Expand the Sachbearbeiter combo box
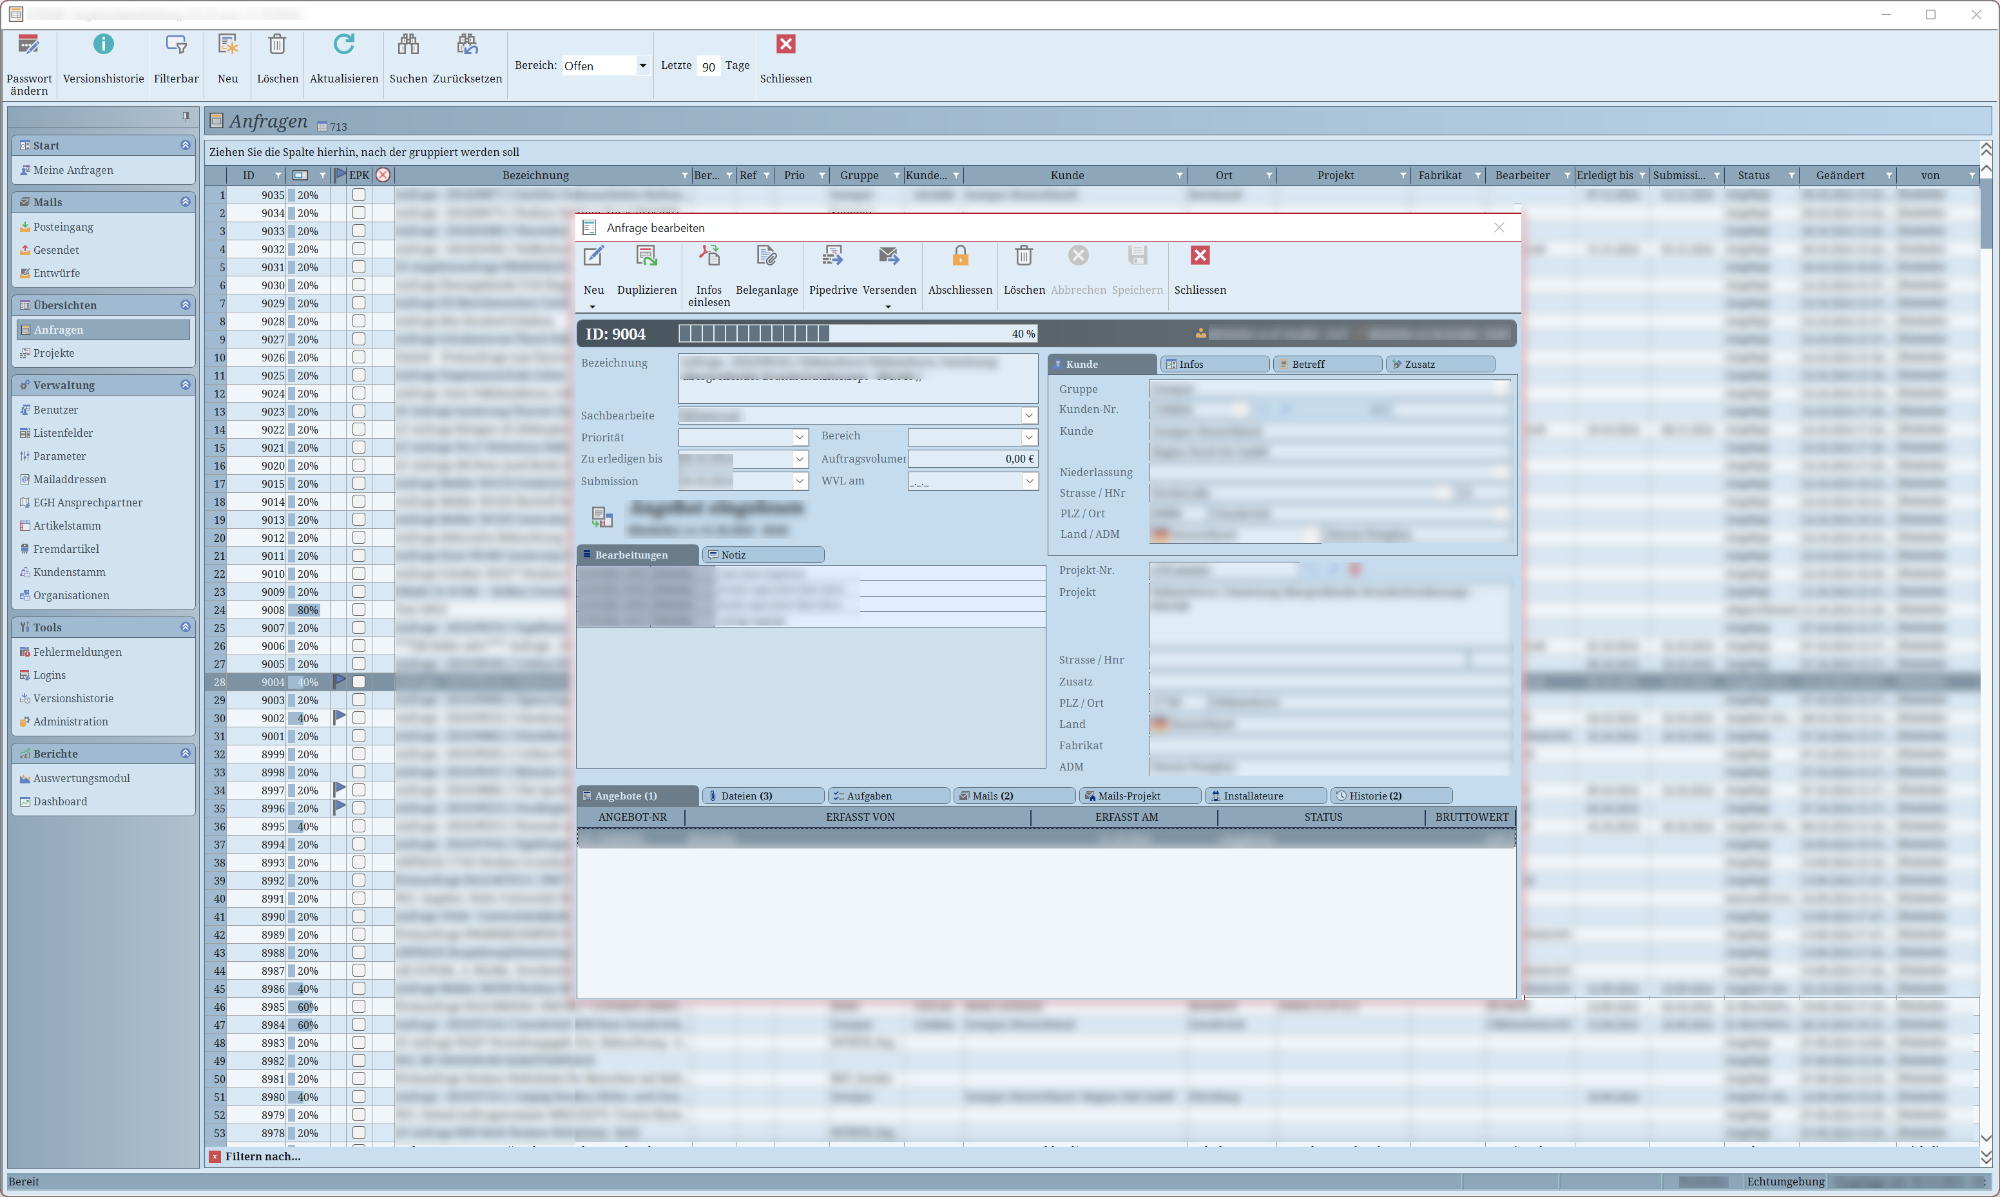This screenshot has width=2000, height=1197. (1028, 415)
